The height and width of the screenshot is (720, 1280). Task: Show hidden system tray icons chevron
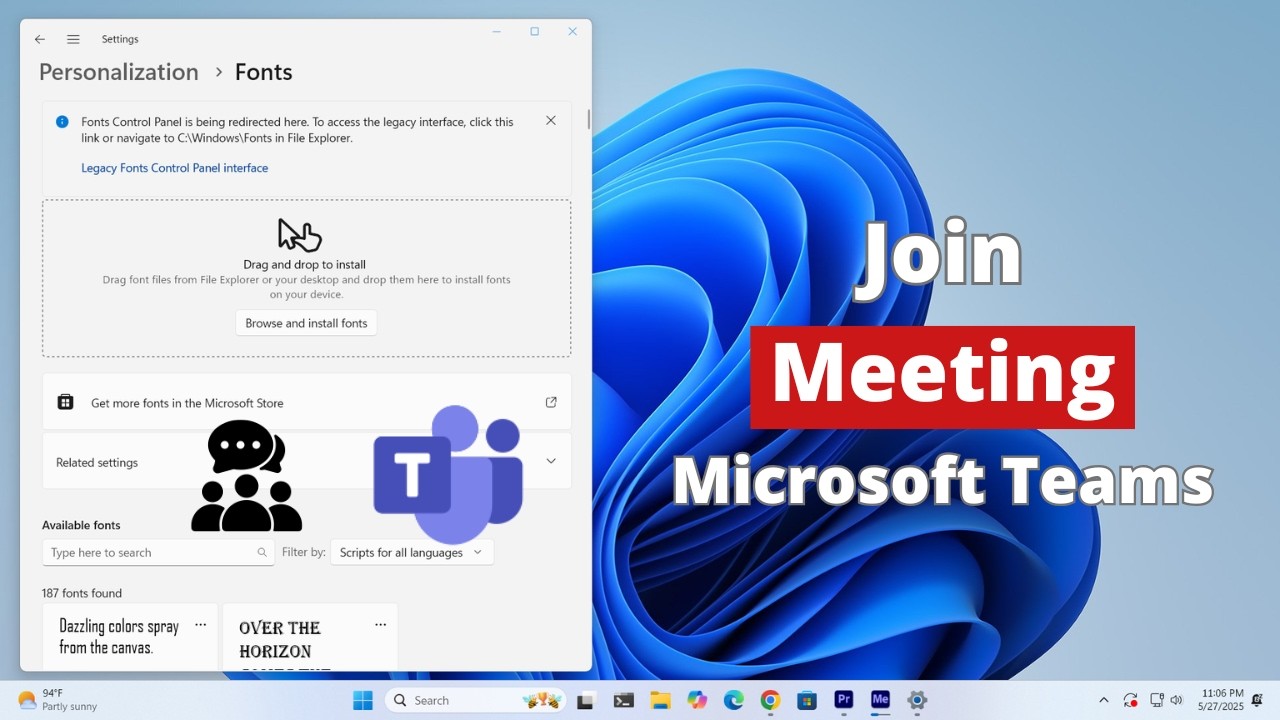1104,700
